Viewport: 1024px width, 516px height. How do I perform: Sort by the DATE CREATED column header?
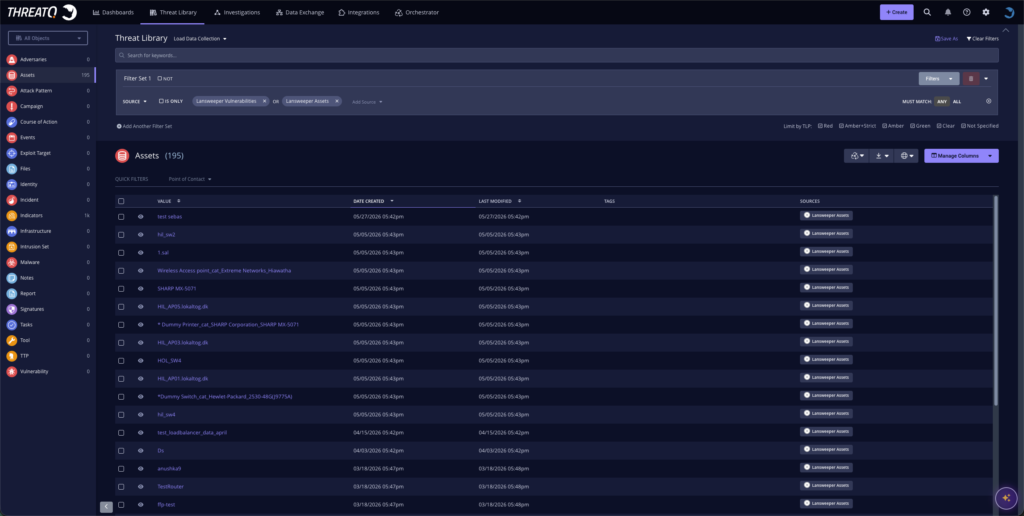point(370,201)
